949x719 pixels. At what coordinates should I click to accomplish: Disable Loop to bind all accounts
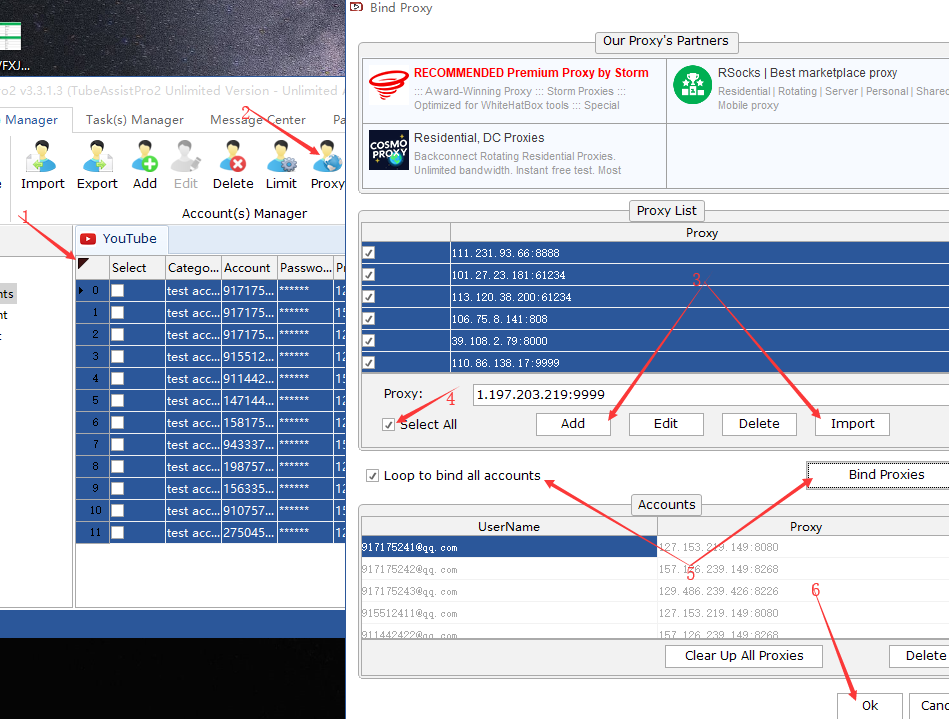click(x=373, y=476)
